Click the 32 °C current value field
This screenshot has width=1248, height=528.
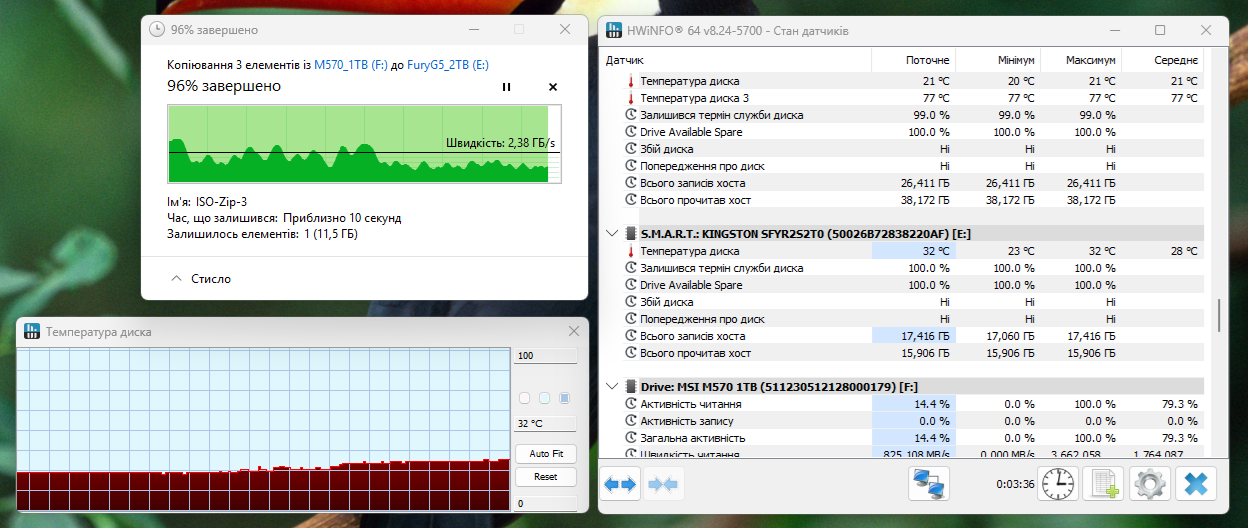pos(545,423)
